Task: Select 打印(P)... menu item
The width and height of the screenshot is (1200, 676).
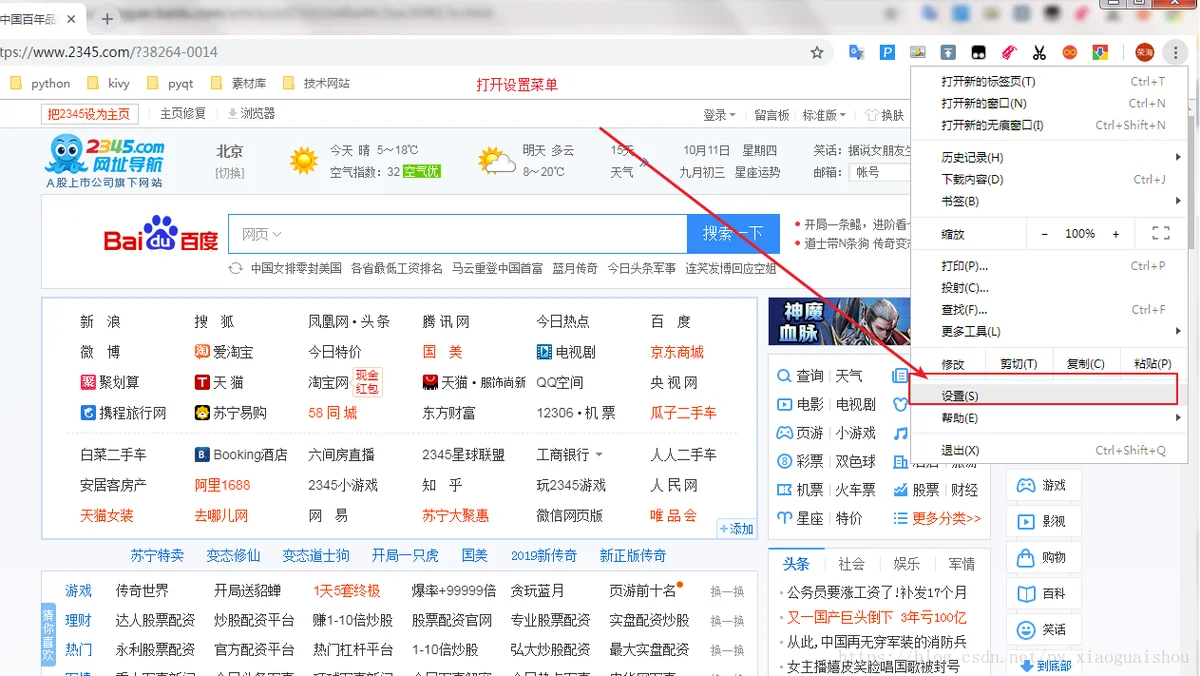Action: click(x=1049, y=266)
